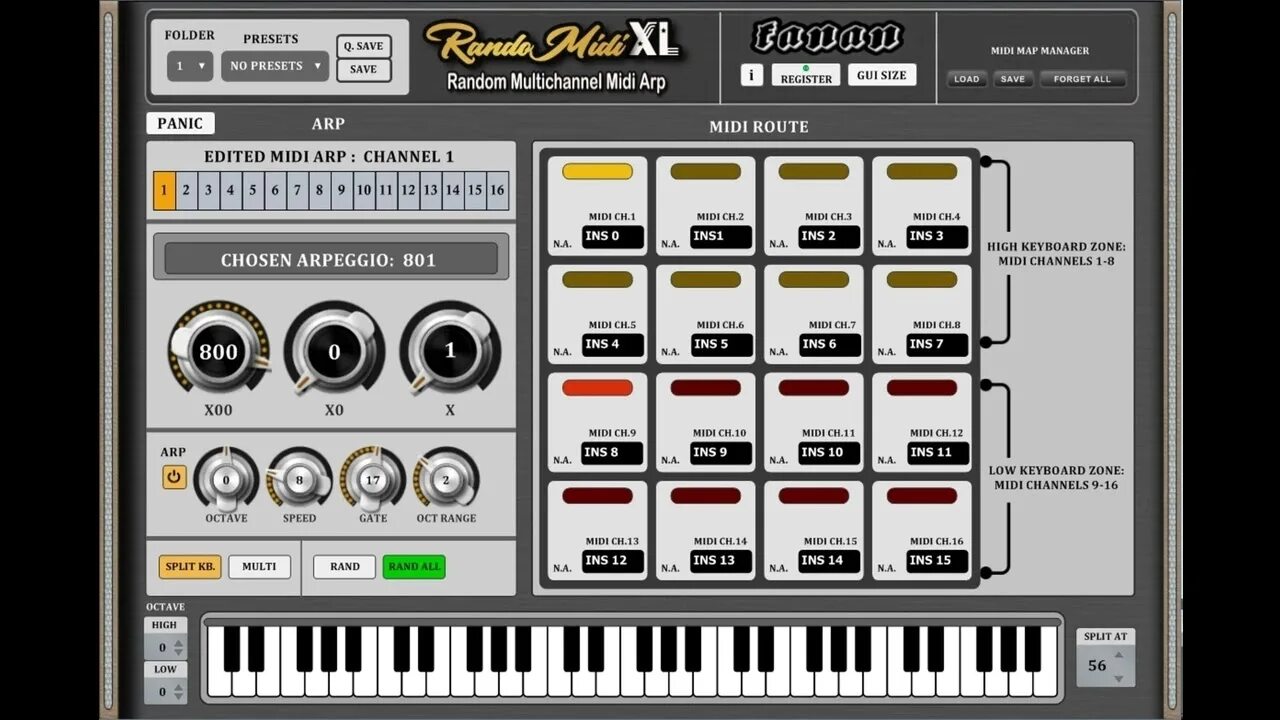Toggle the MIDI CH.4 LED indicator
Screen dimensions: 1280x720
pos(921,171)
